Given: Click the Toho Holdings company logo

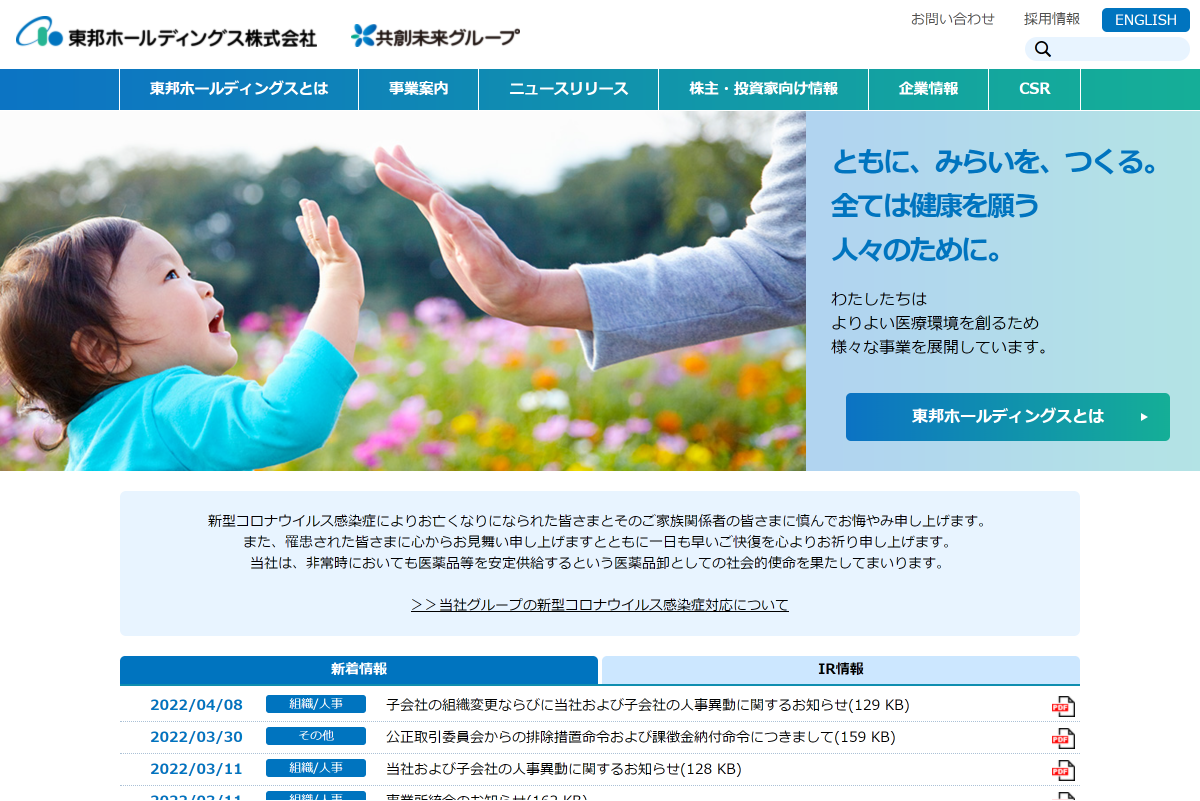Looking at the screenshot, I should coord(166,35).
